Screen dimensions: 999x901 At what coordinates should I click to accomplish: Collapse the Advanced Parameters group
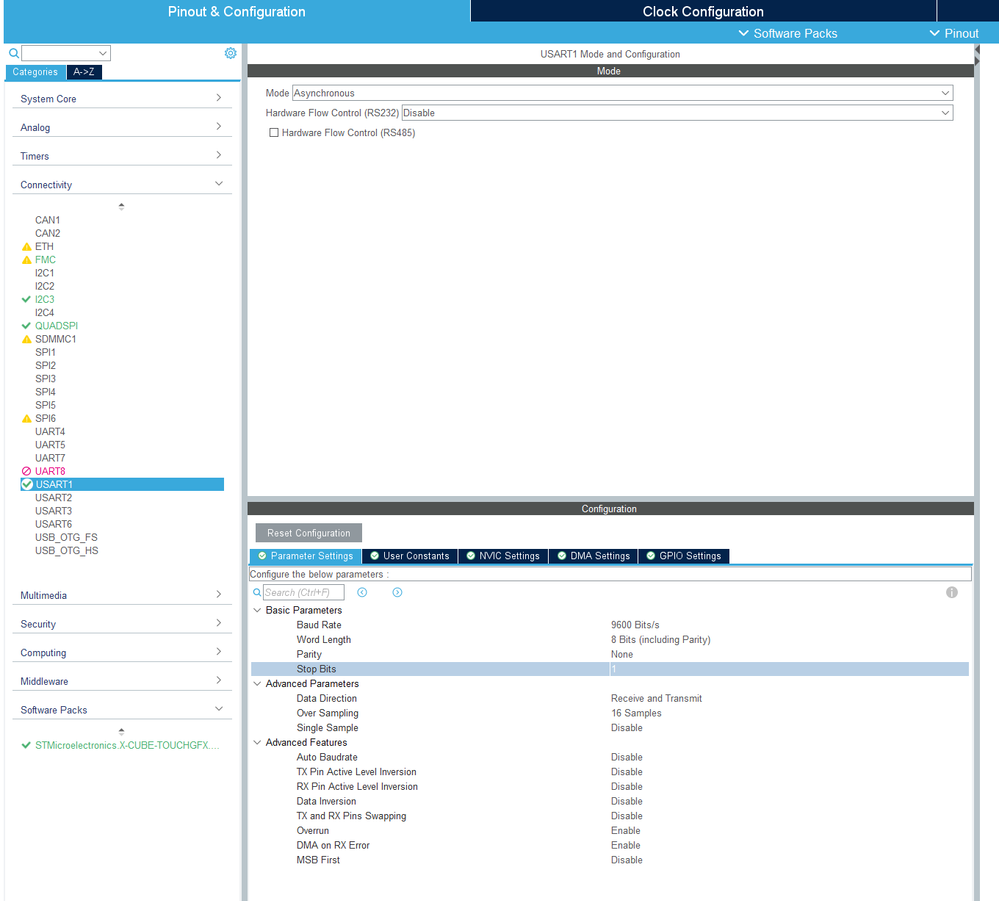pos(257,684)
